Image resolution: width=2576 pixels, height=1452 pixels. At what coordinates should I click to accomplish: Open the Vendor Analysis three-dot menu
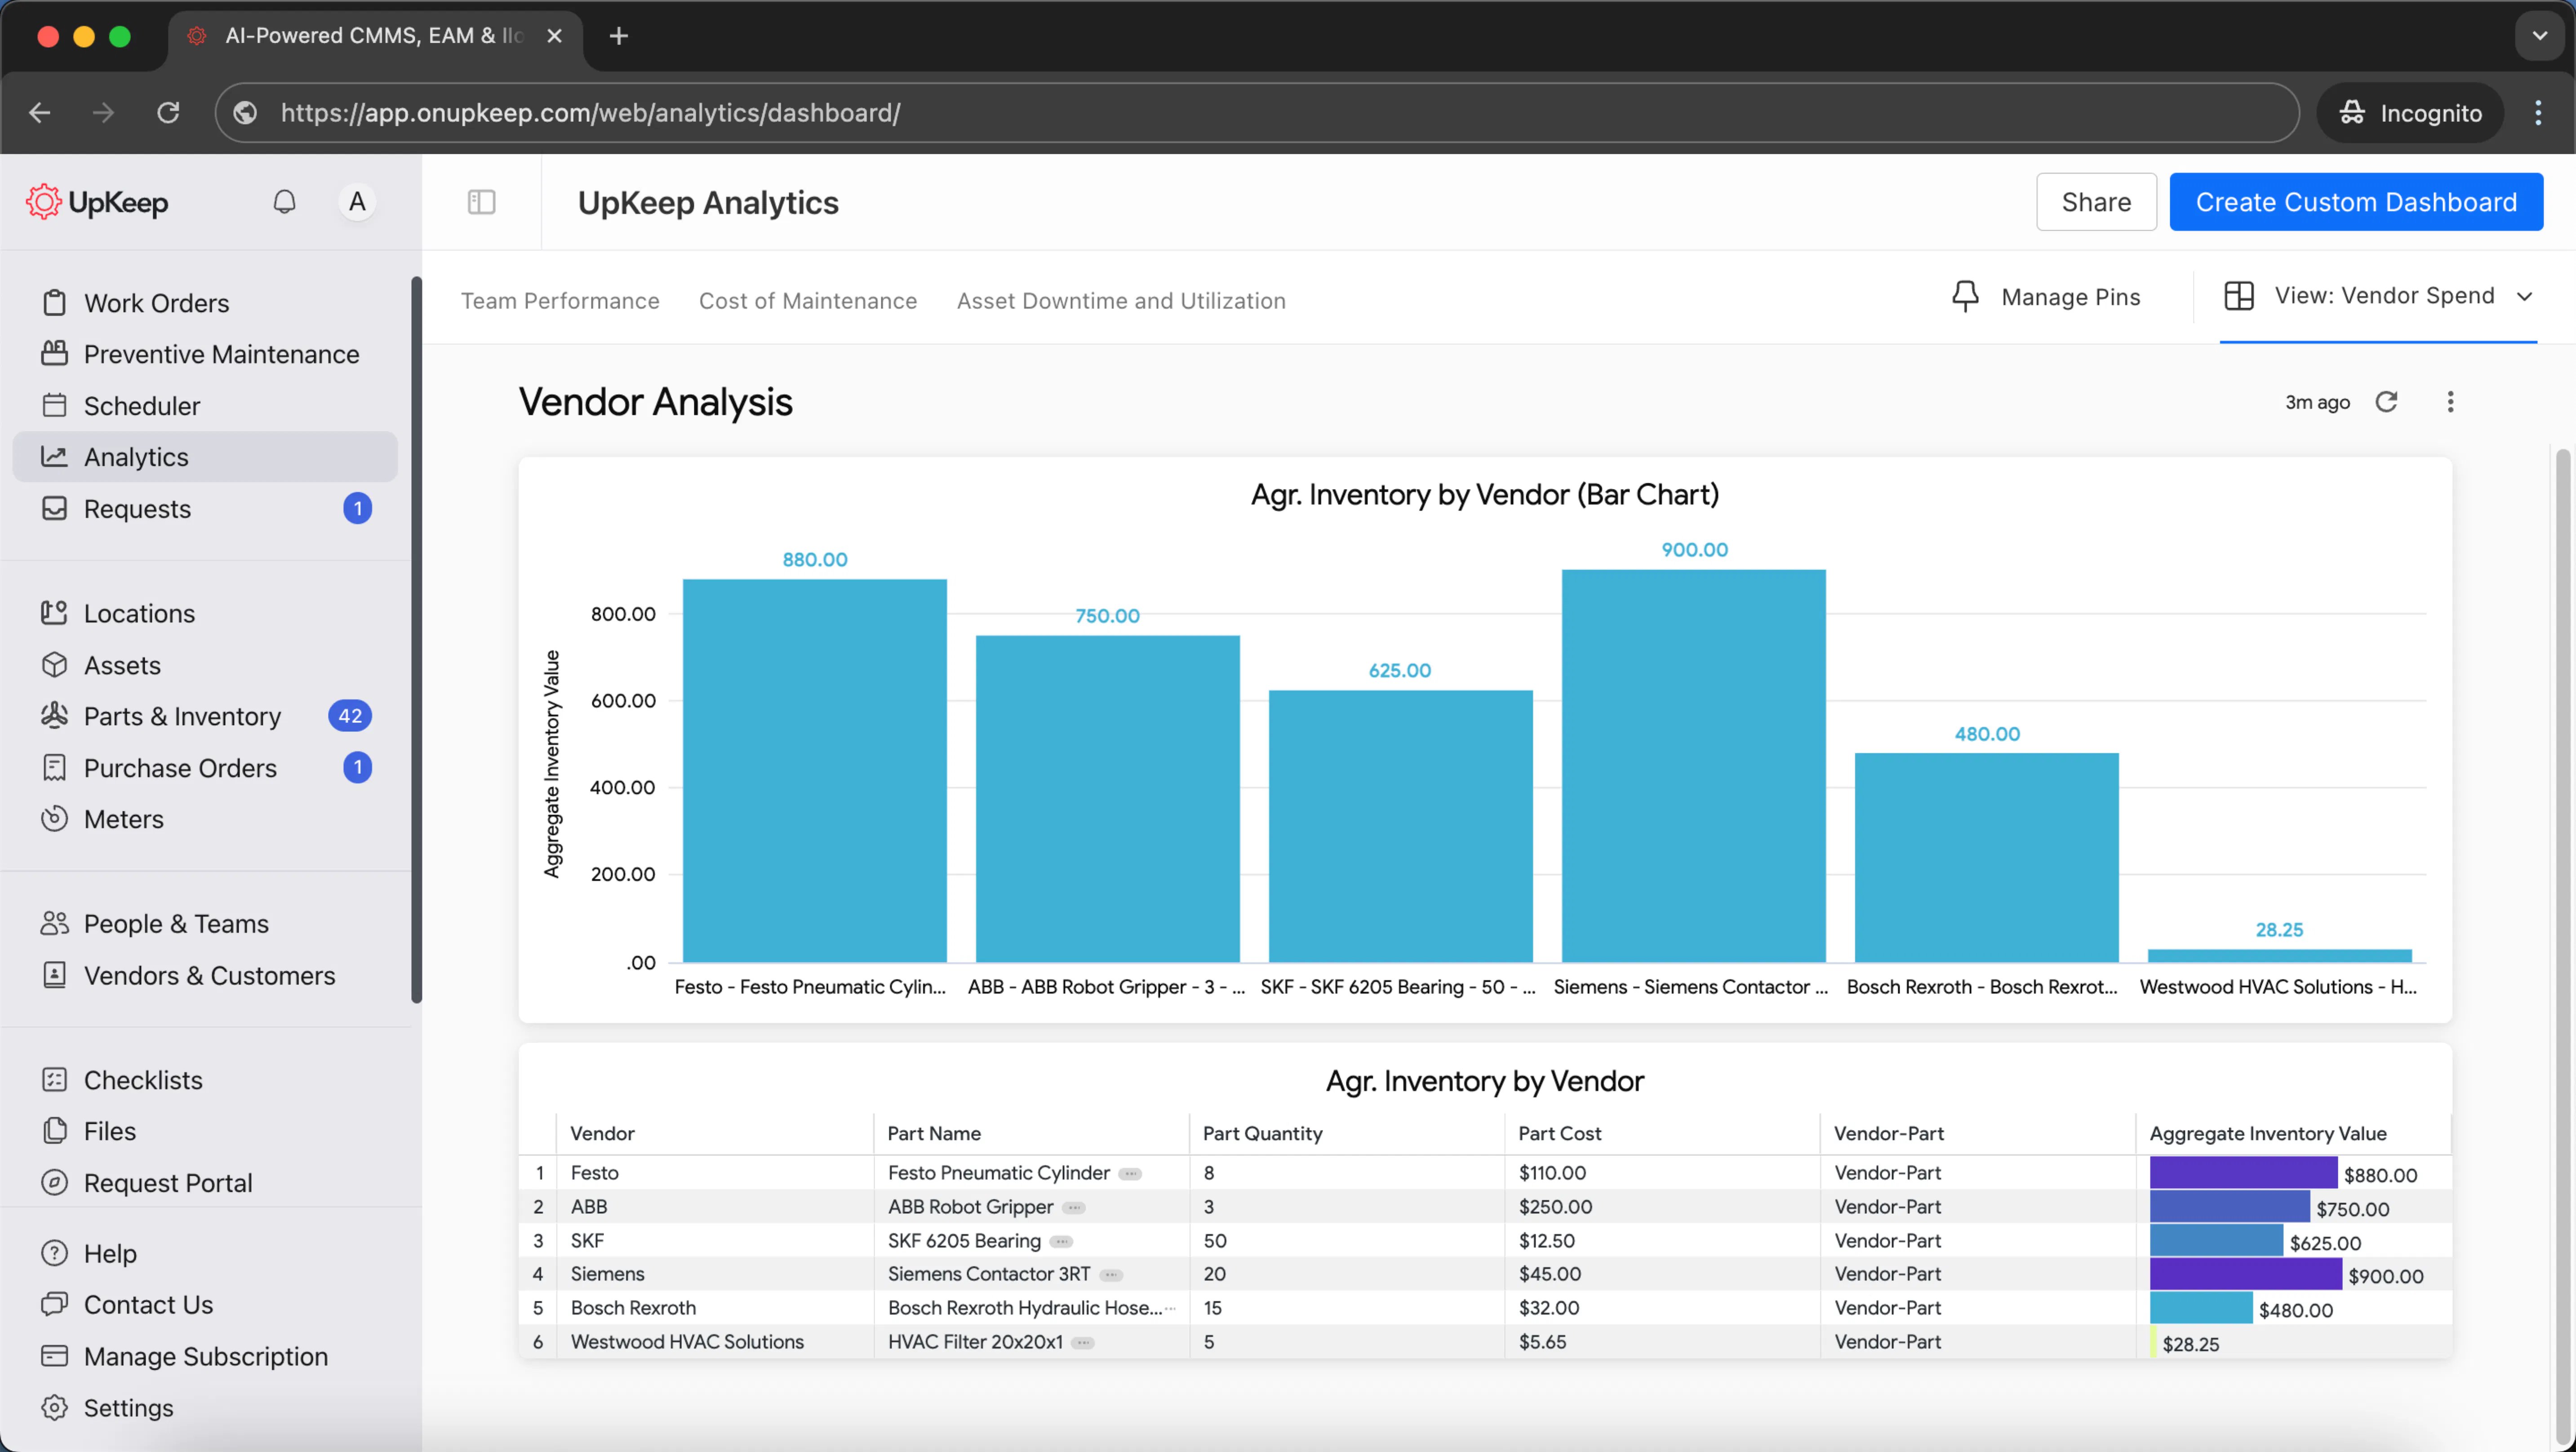tap(2450, 402)
